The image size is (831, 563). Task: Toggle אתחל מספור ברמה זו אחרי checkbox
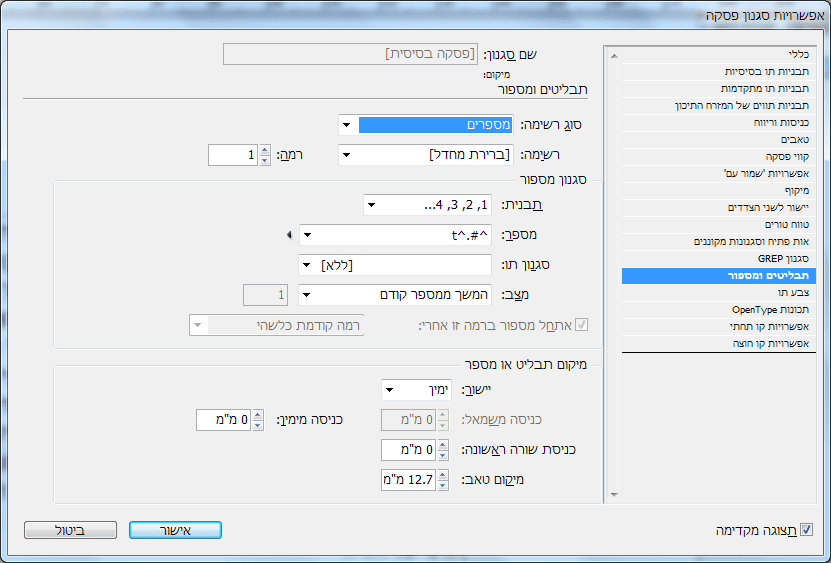582,325
